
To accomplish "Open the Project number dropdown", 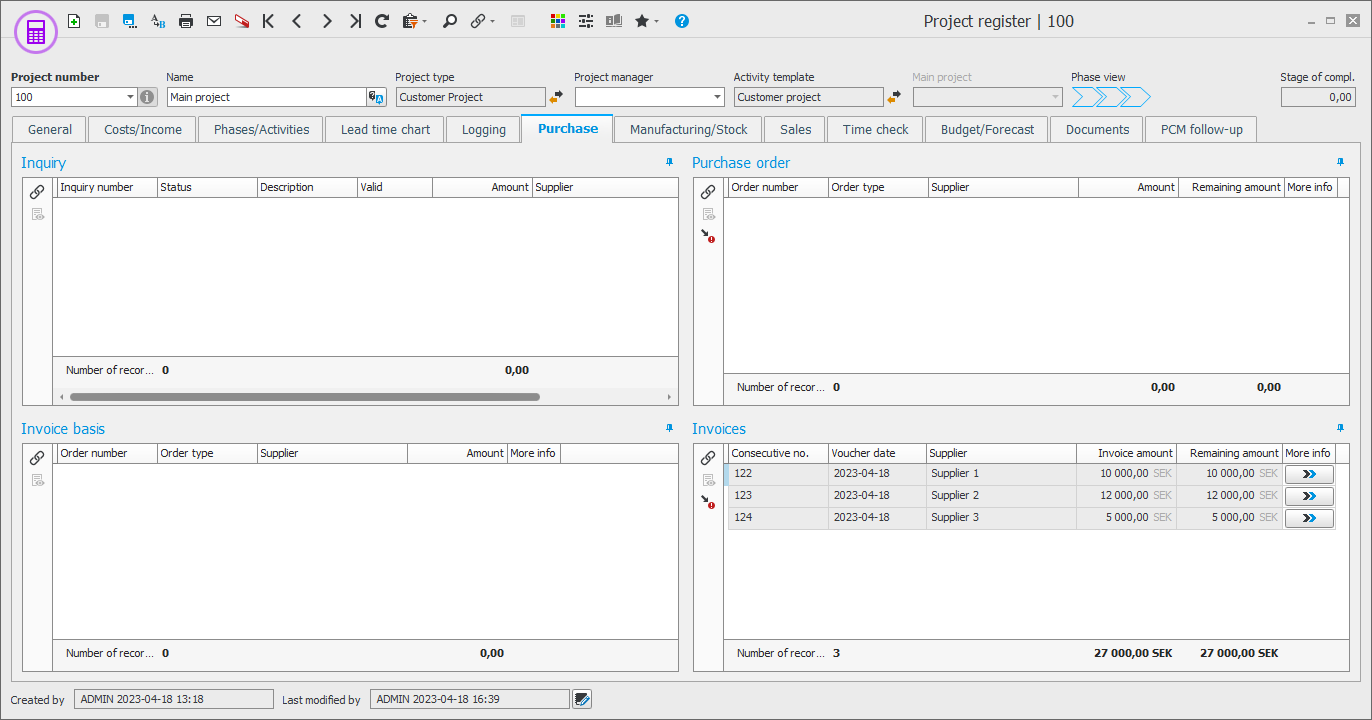I will pyautogui.click(x=130, y=97).
